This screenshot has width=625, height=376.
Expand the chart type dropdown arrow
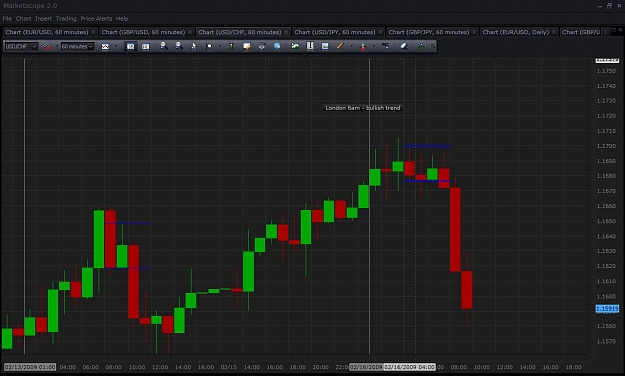pos(116,47)
